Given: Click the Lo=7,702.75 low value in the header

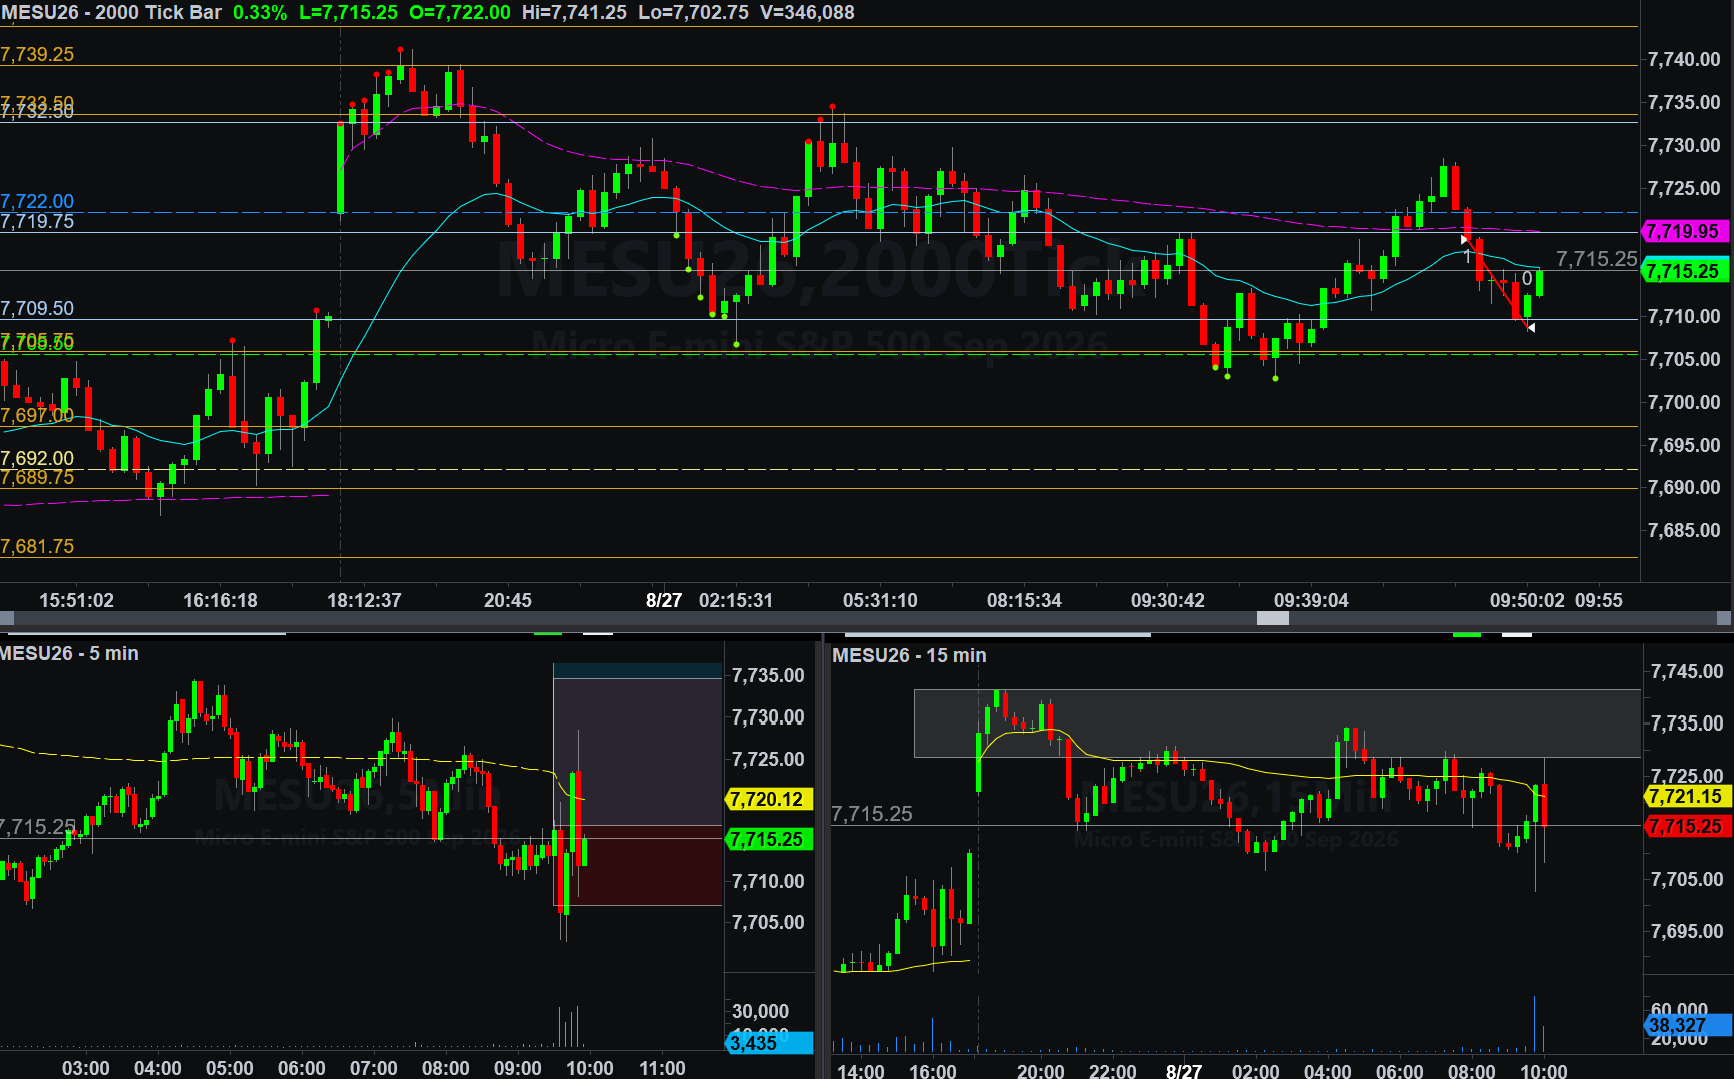Looking at the screenshot, I should [x=694, y=13].
